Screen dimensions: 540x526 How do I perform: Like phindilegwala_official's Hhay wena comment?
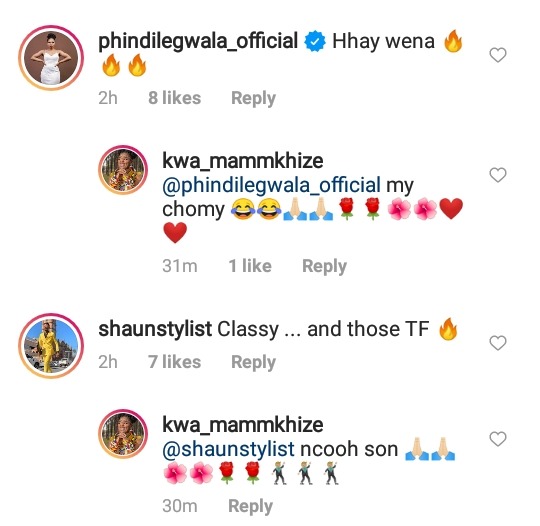click(498, 55)
